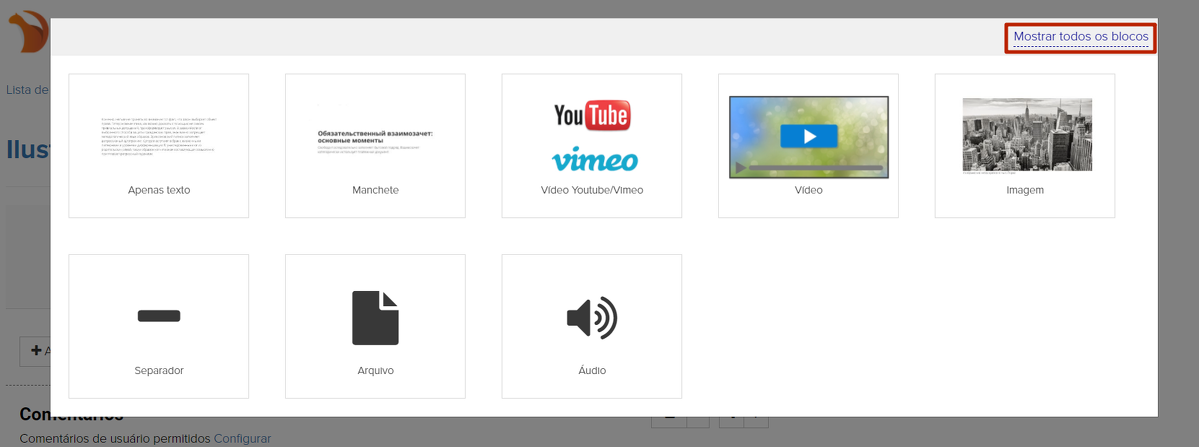Choose the "Separador" block label

coord(158,370)
